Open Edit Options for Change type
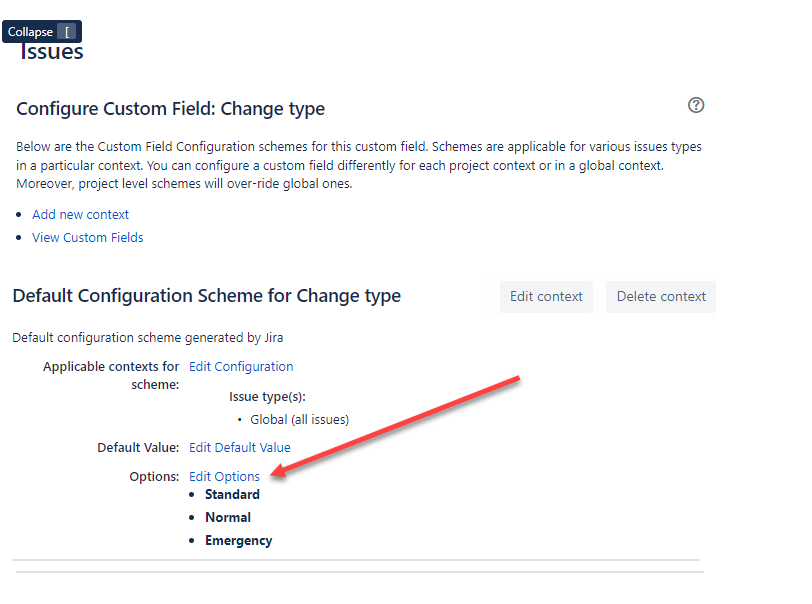Screen dimensions: 812x604 (224, 476)
